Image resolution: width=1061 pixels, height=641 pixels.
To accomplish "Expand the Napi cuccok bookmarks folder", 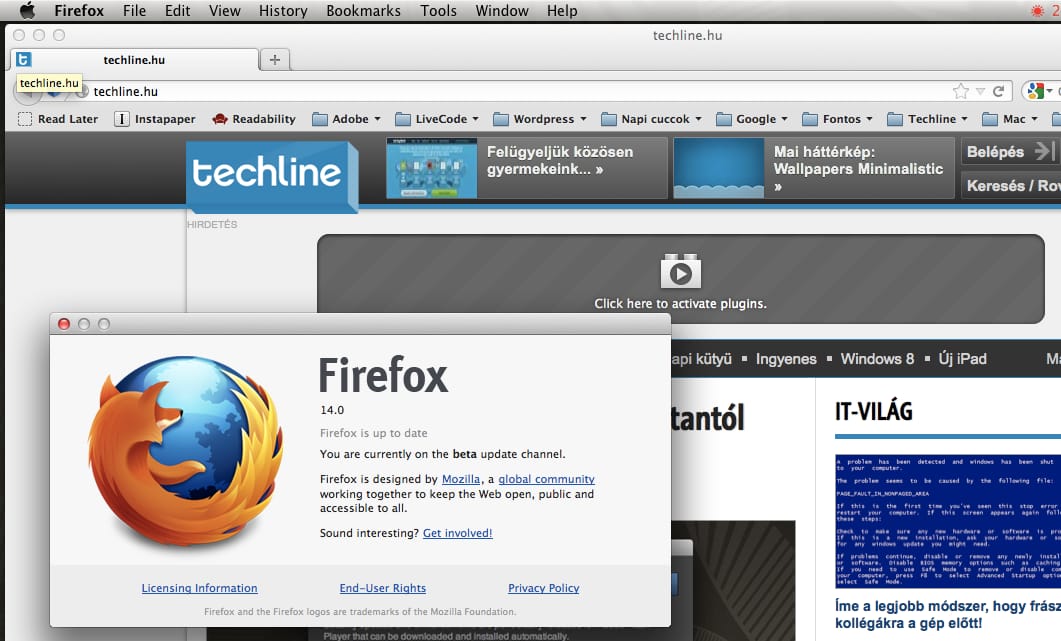I will 652,119.
